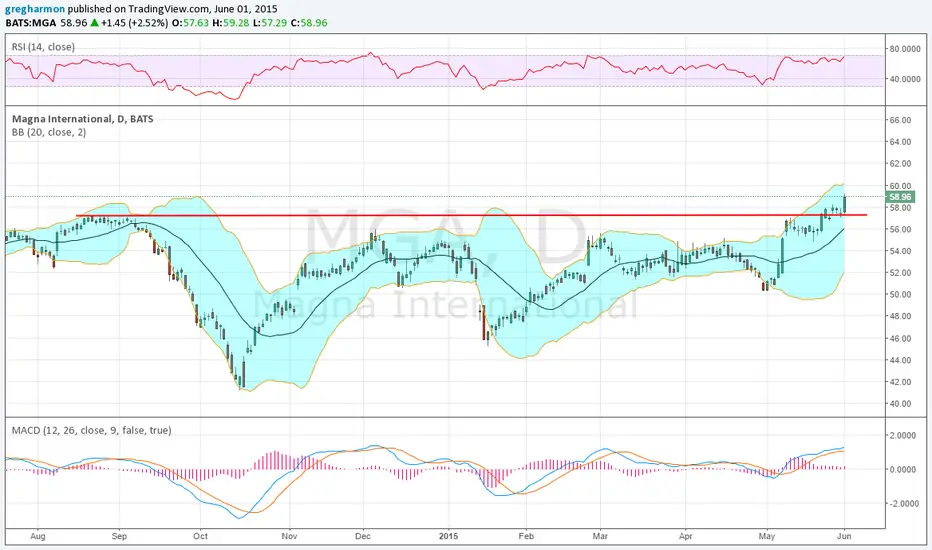Screen dimensions: 932x550
Task: Click the O:57.63 open value
Action: click(190, 23)
